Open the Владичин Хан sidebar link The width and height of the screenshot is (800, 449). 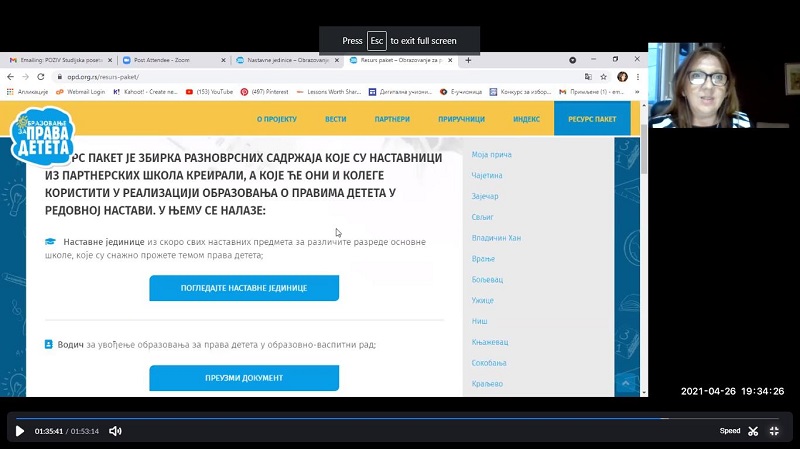click(x=496, y=238)
